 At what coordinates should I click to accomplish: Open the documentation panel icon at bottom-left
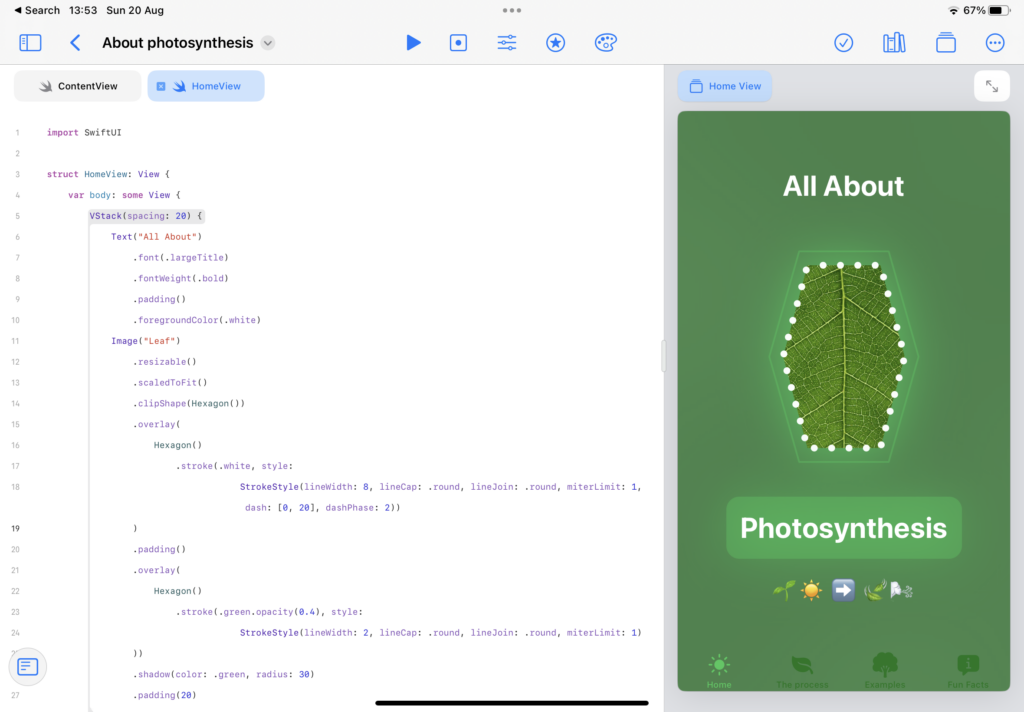[28, 666]
